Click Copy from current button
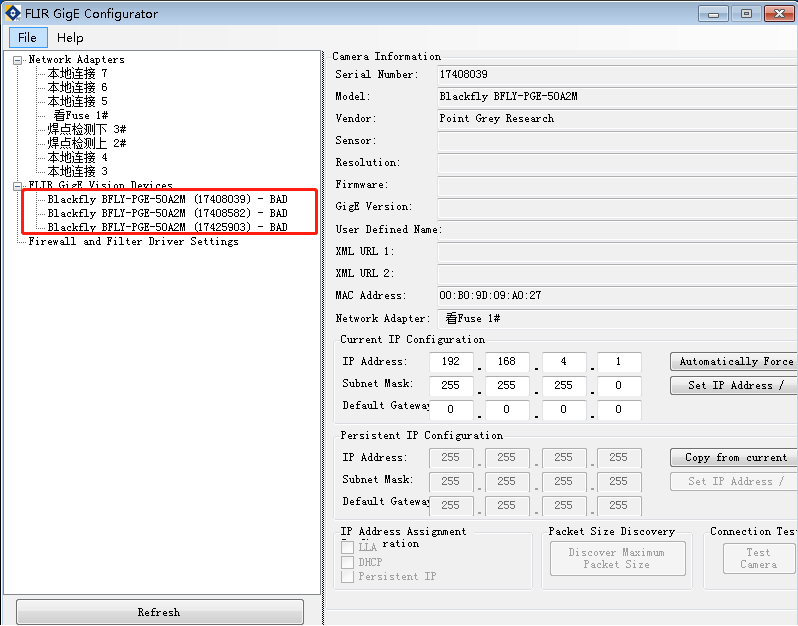Image resolution: width=798 pixels, height=626 pixels. pyautogui.click(x=734, y=458)
